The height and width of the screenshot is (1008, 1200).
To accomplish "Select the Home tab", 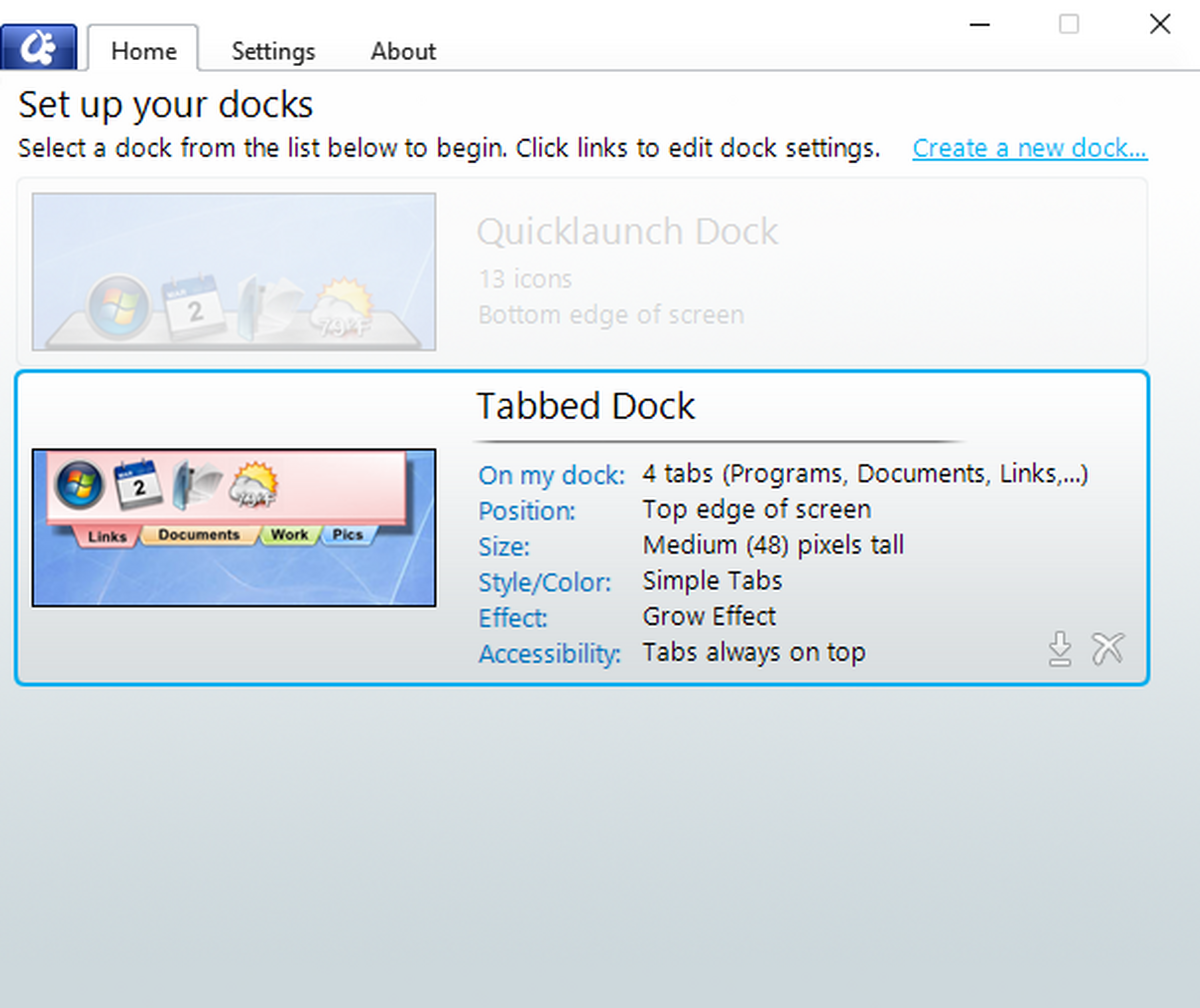I will [143, 51].
